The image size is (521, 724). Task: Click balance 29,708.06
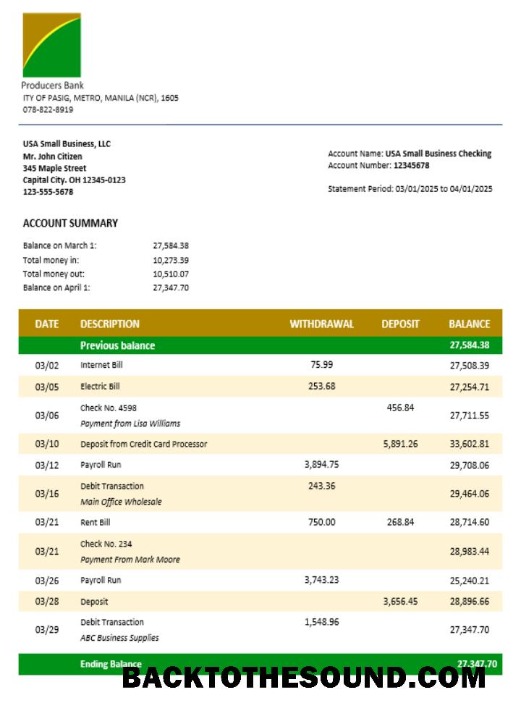point(470,465)
